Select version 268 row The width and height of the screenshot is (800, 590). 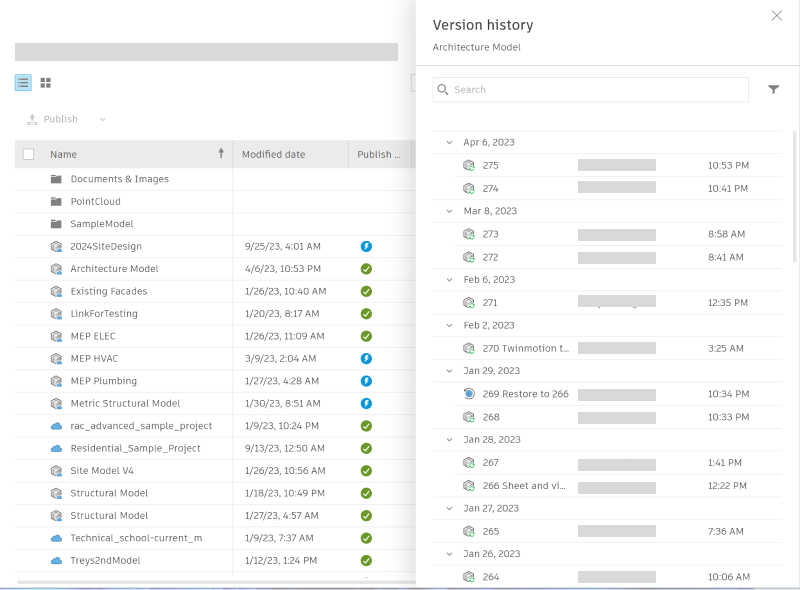607,417
